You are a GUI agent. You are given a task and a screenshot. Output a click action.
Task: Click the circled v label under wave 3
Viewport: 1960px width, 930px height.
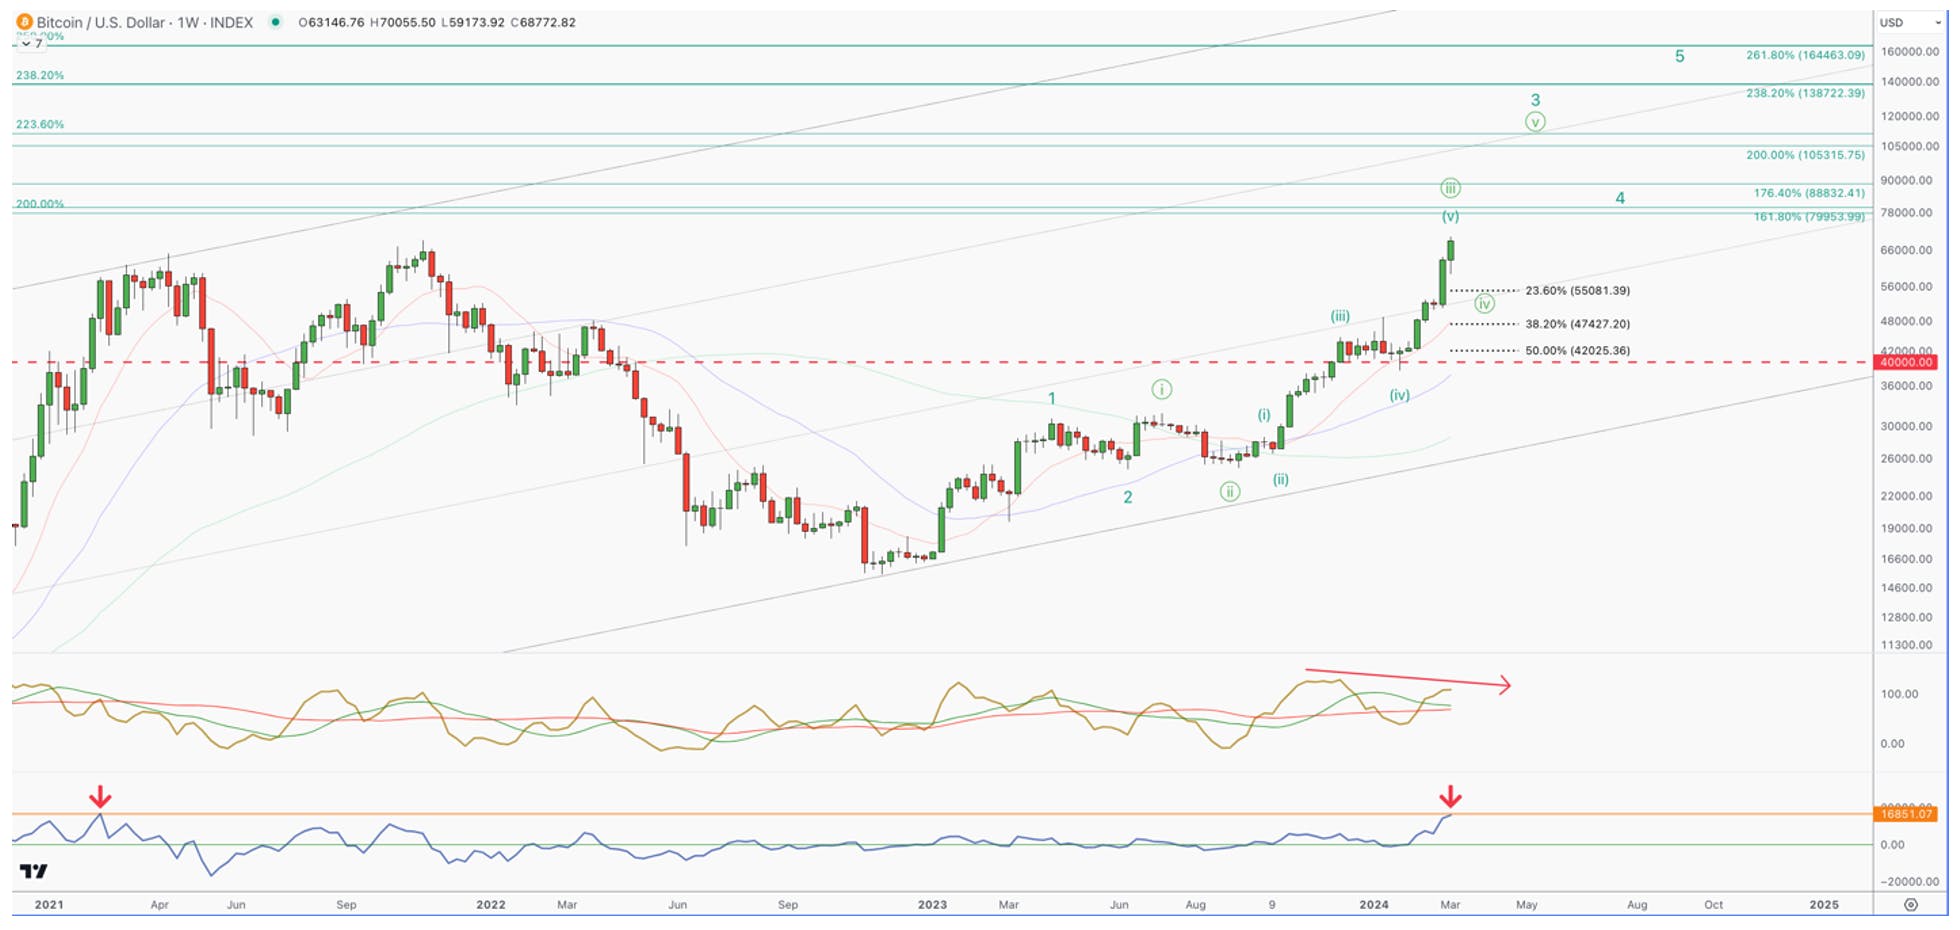point(1535,122)
